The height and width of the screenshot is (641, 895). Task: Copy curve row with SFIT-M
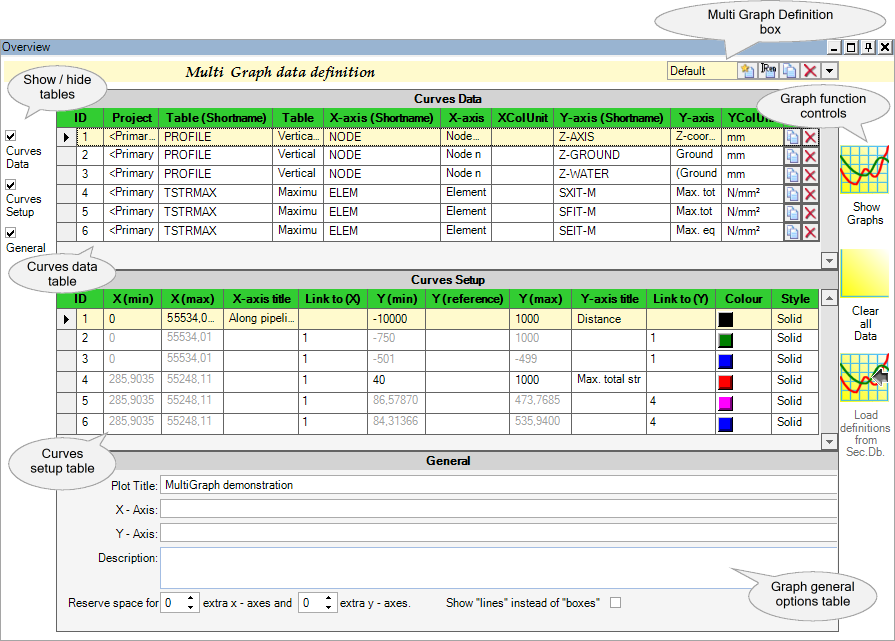[x=792, y=212]
